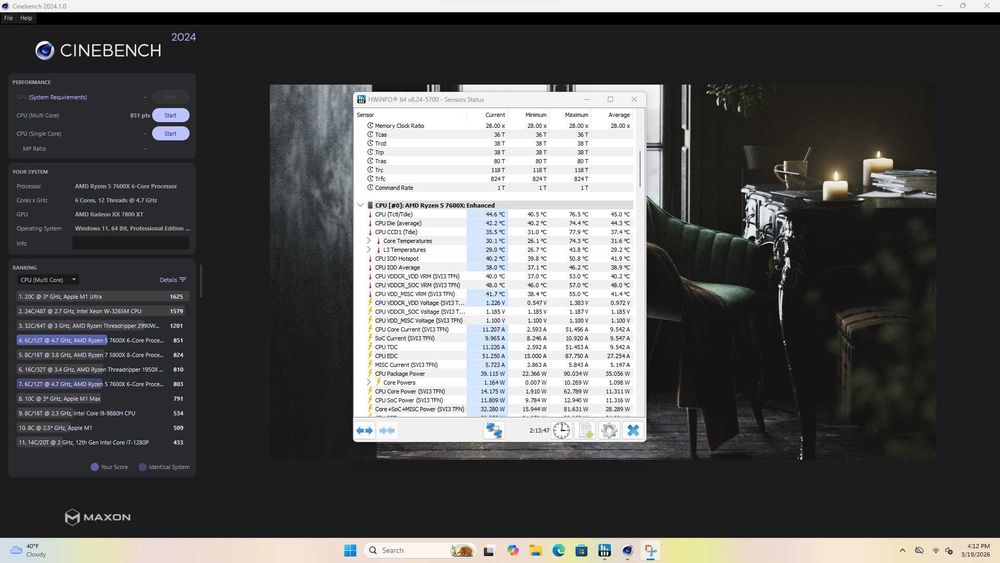Select the Intel Core i9-9880H ranking row
The image size is (1000, 563).
coord(101,413)
